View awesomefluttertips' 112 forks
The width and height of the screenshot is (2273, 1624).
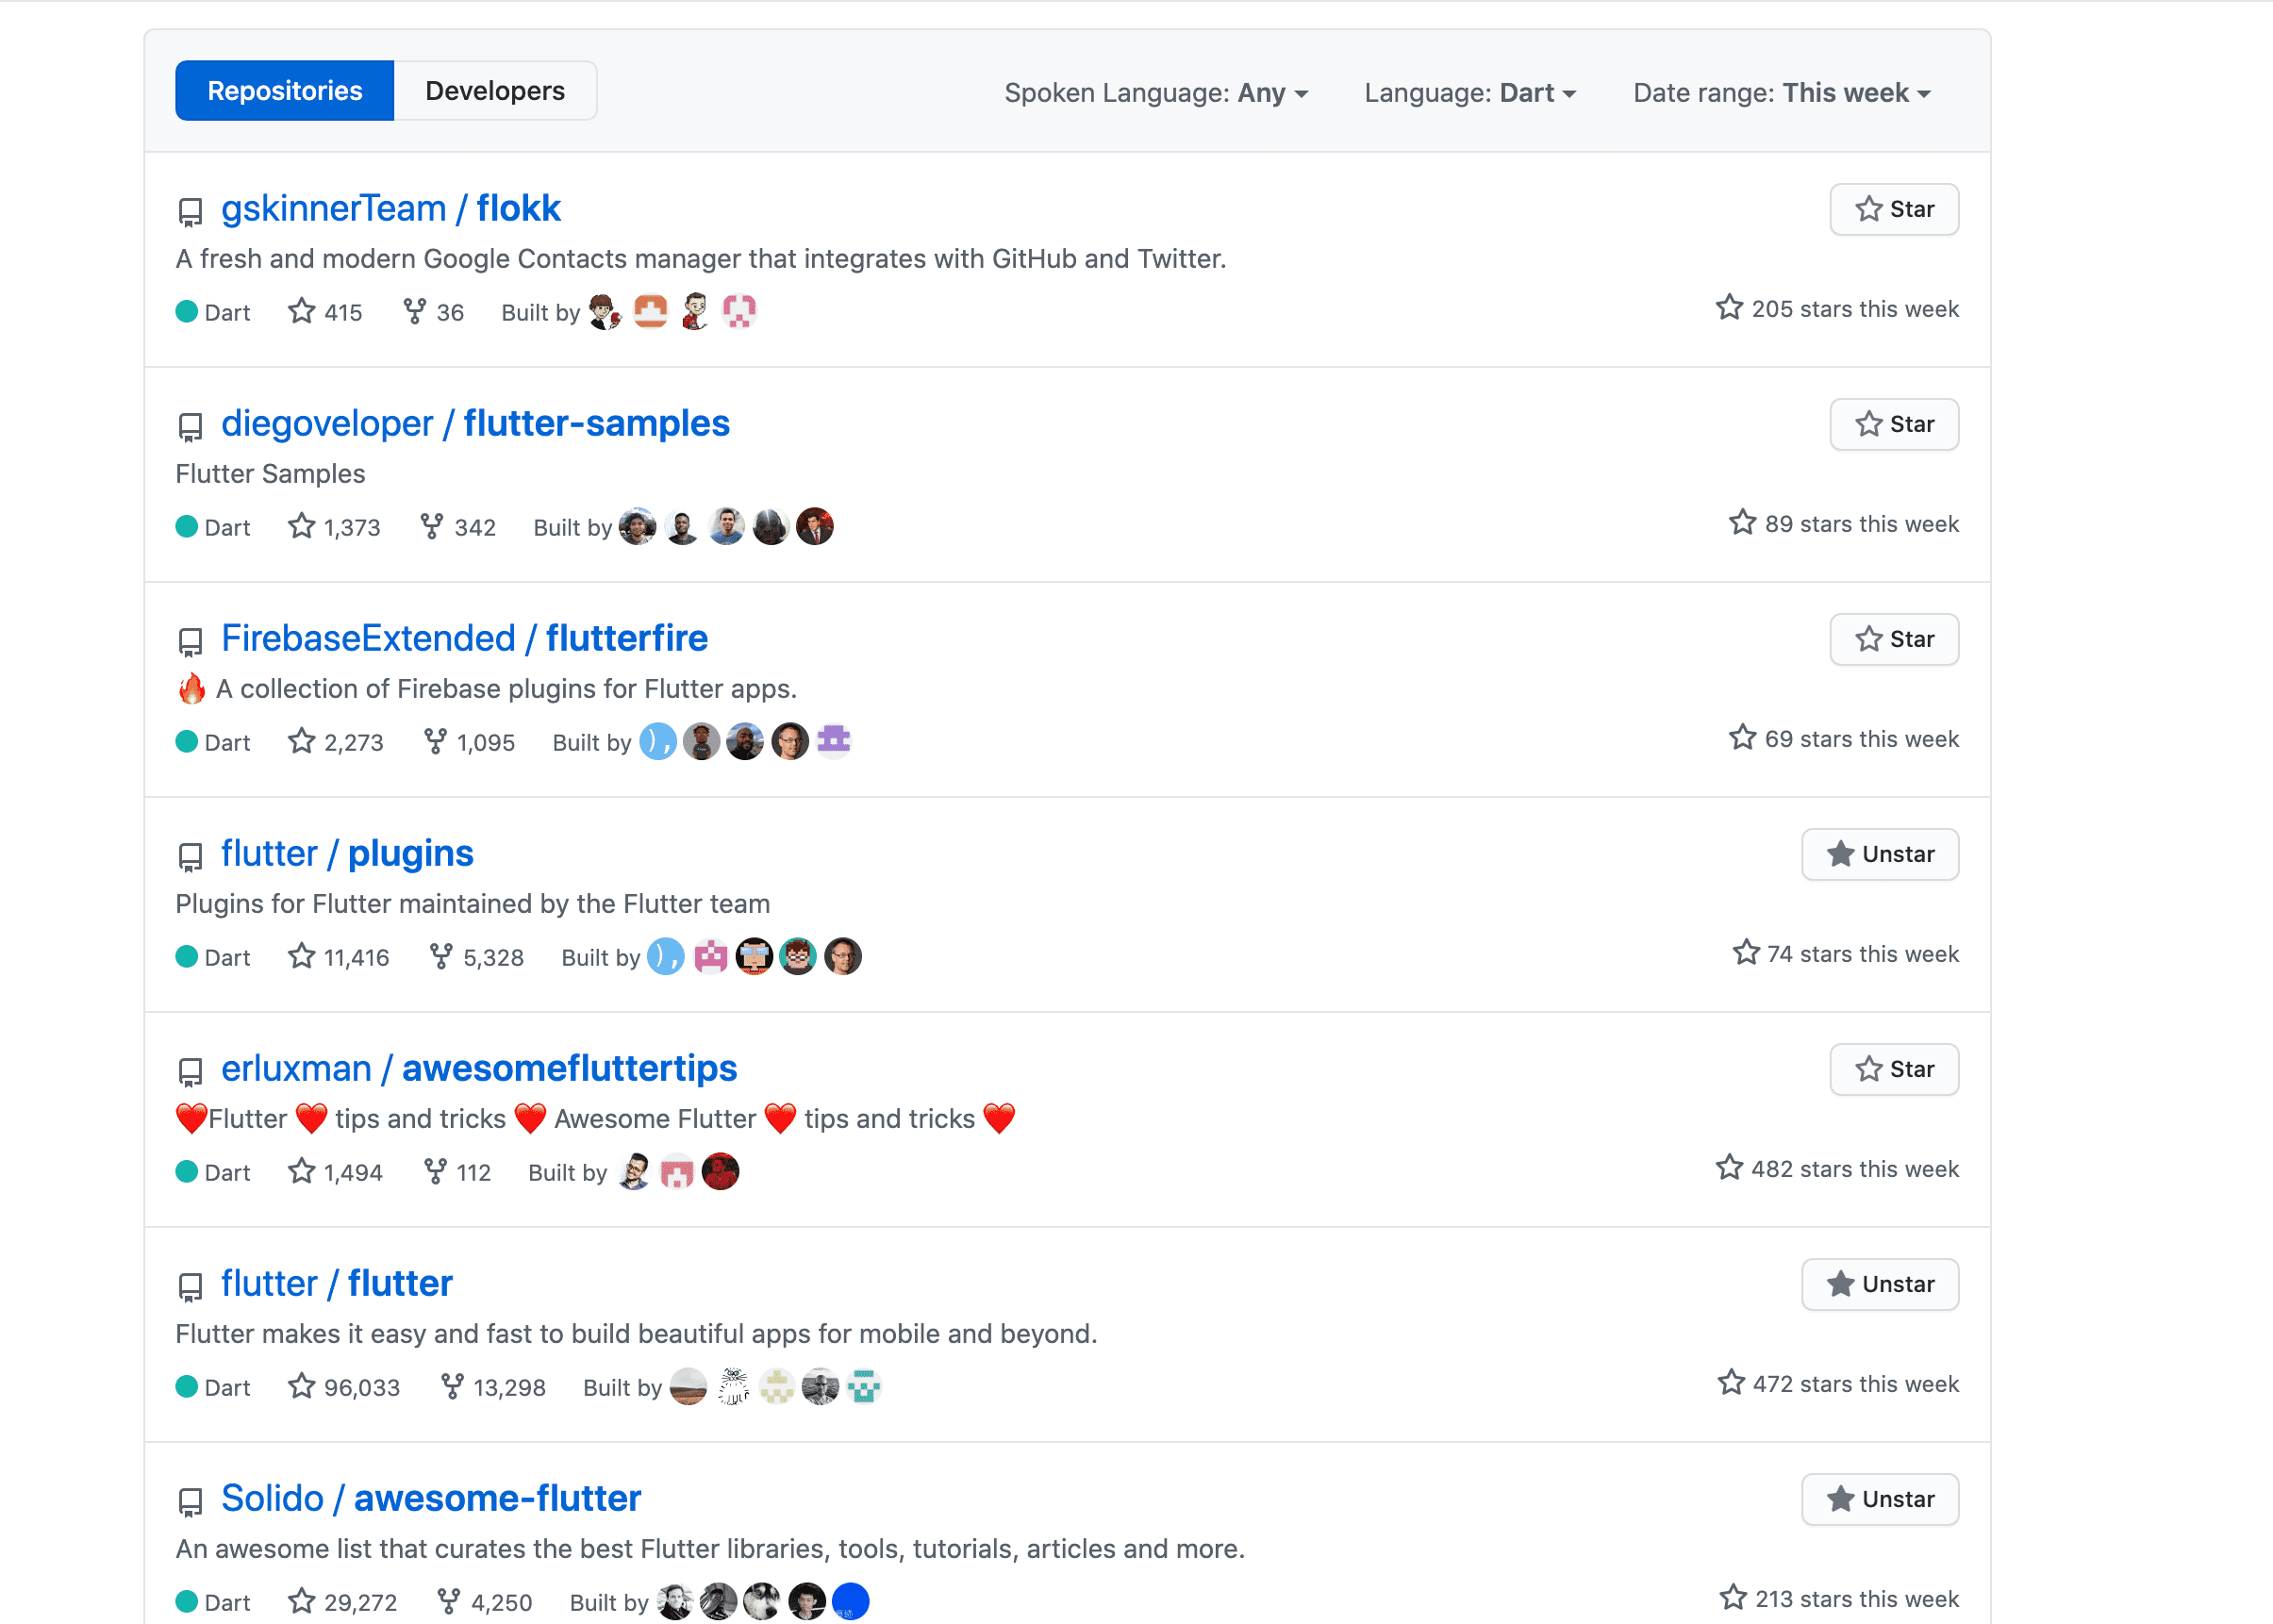(457, 1172)
